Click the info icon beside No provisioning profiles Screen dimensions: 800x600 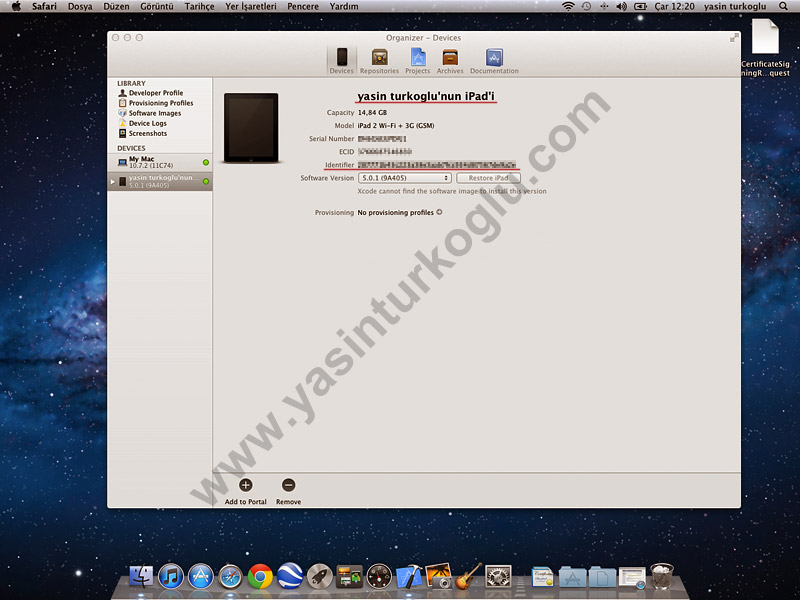pyautogui.click(x=439, y=212)
